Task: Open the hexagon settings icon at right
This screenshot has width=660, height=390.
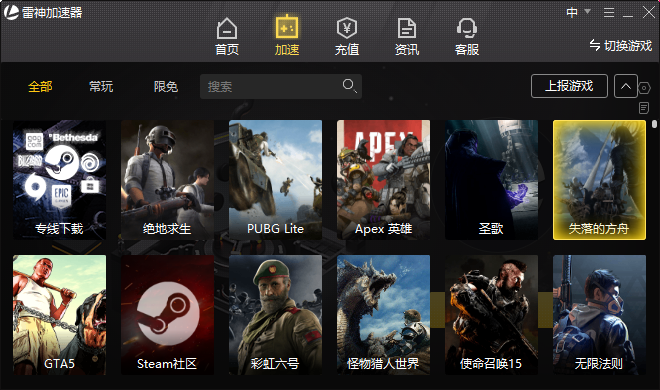Action: 644,88
